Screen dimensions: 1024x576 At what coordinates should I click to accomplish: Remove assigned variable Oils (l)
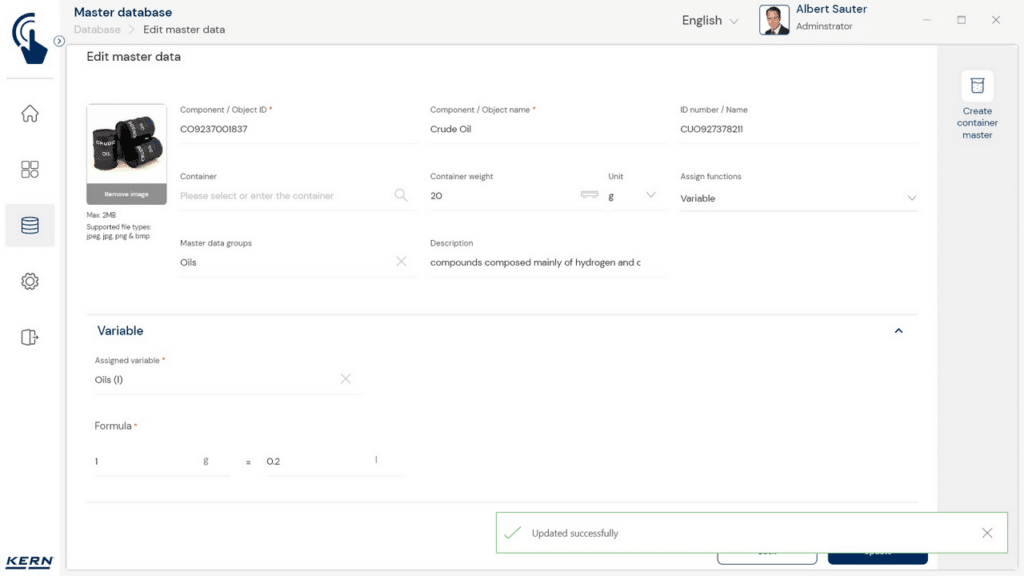[346, 379]
